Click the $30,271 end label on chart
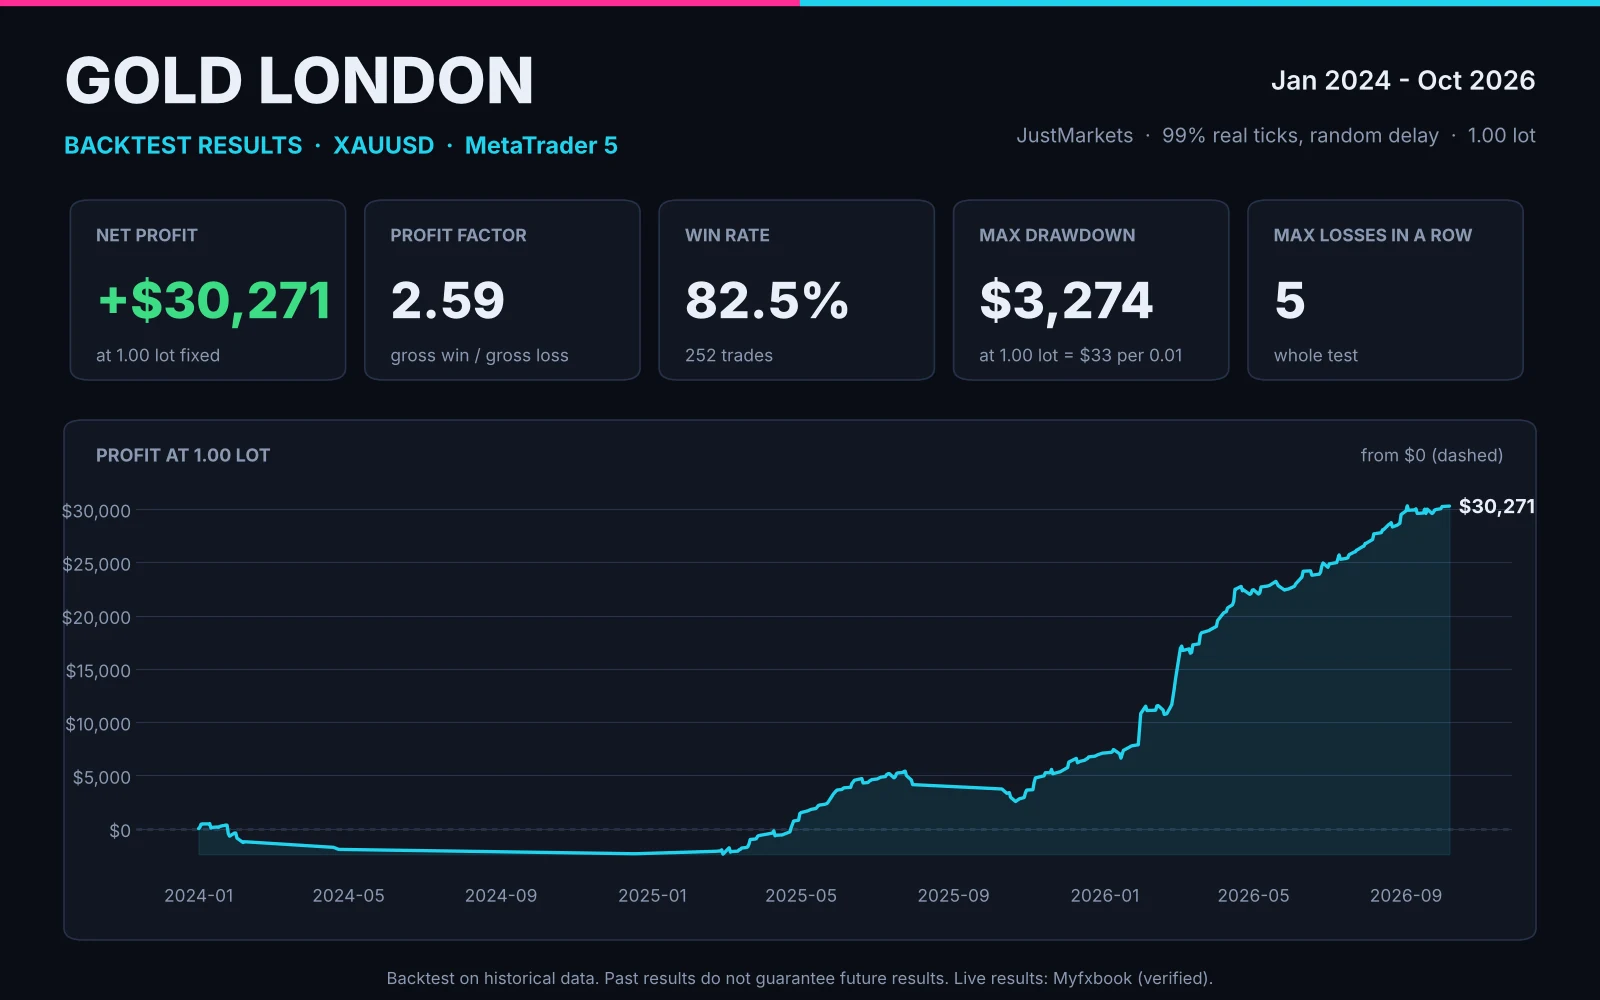This screenshot has height=1000, width=1600. click(1497, 507)
